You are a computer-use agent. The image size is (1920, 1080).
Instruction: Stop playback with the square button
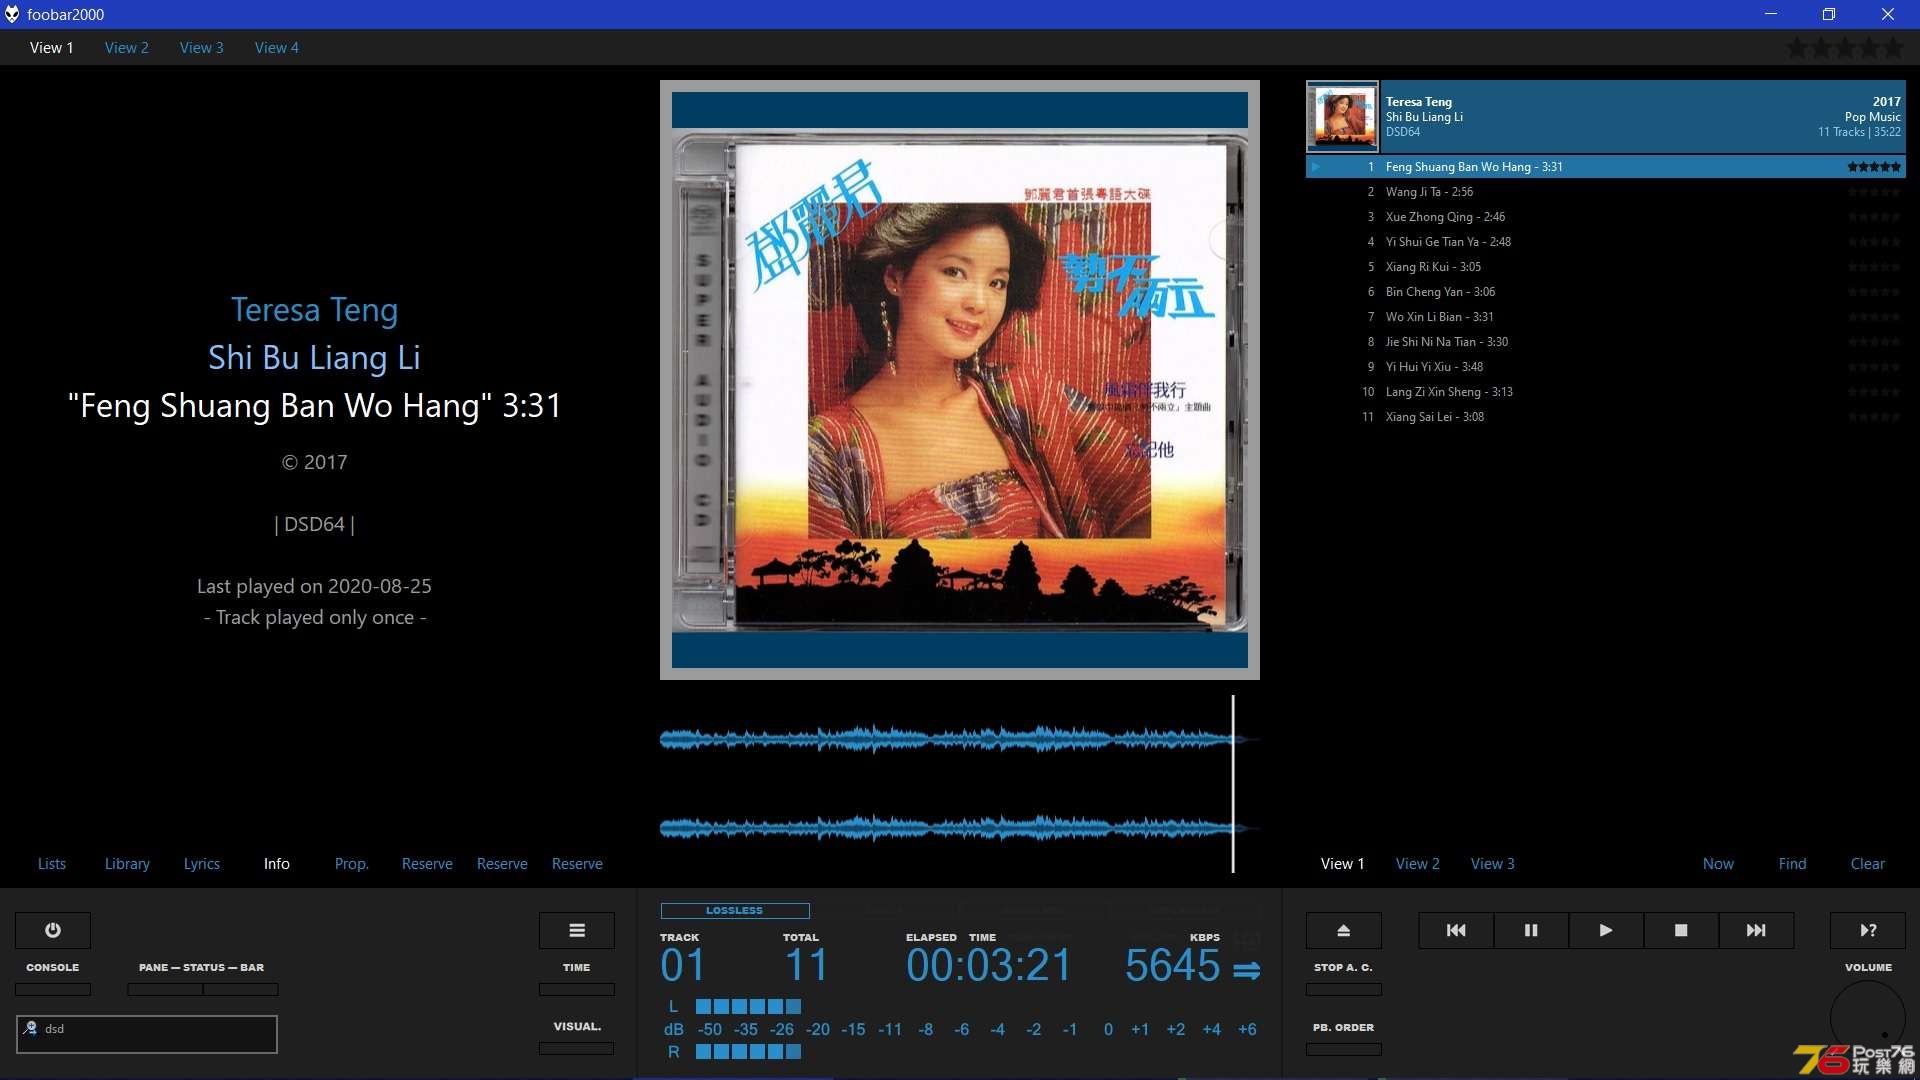coord(1681,930)
